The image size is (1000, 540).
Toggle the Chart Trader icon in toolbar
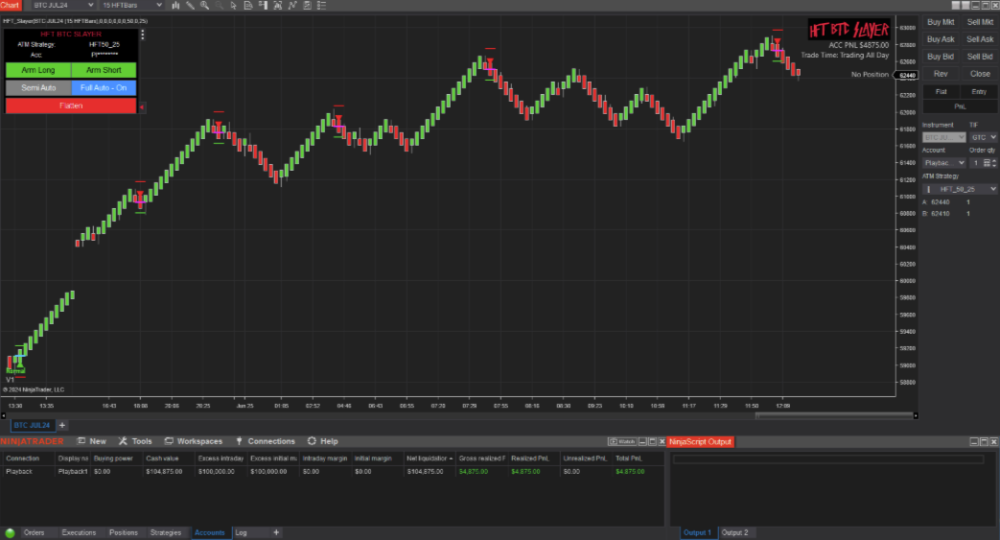click(263, 5)
